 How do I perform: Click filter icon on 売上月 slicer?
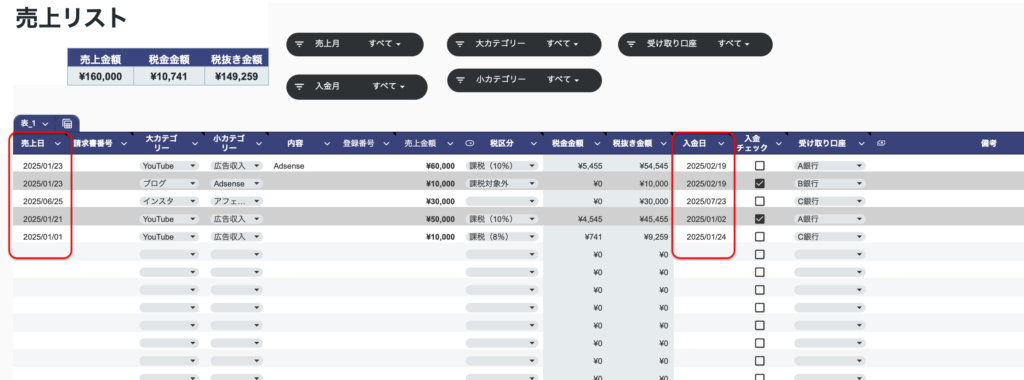tap(300, 44)
